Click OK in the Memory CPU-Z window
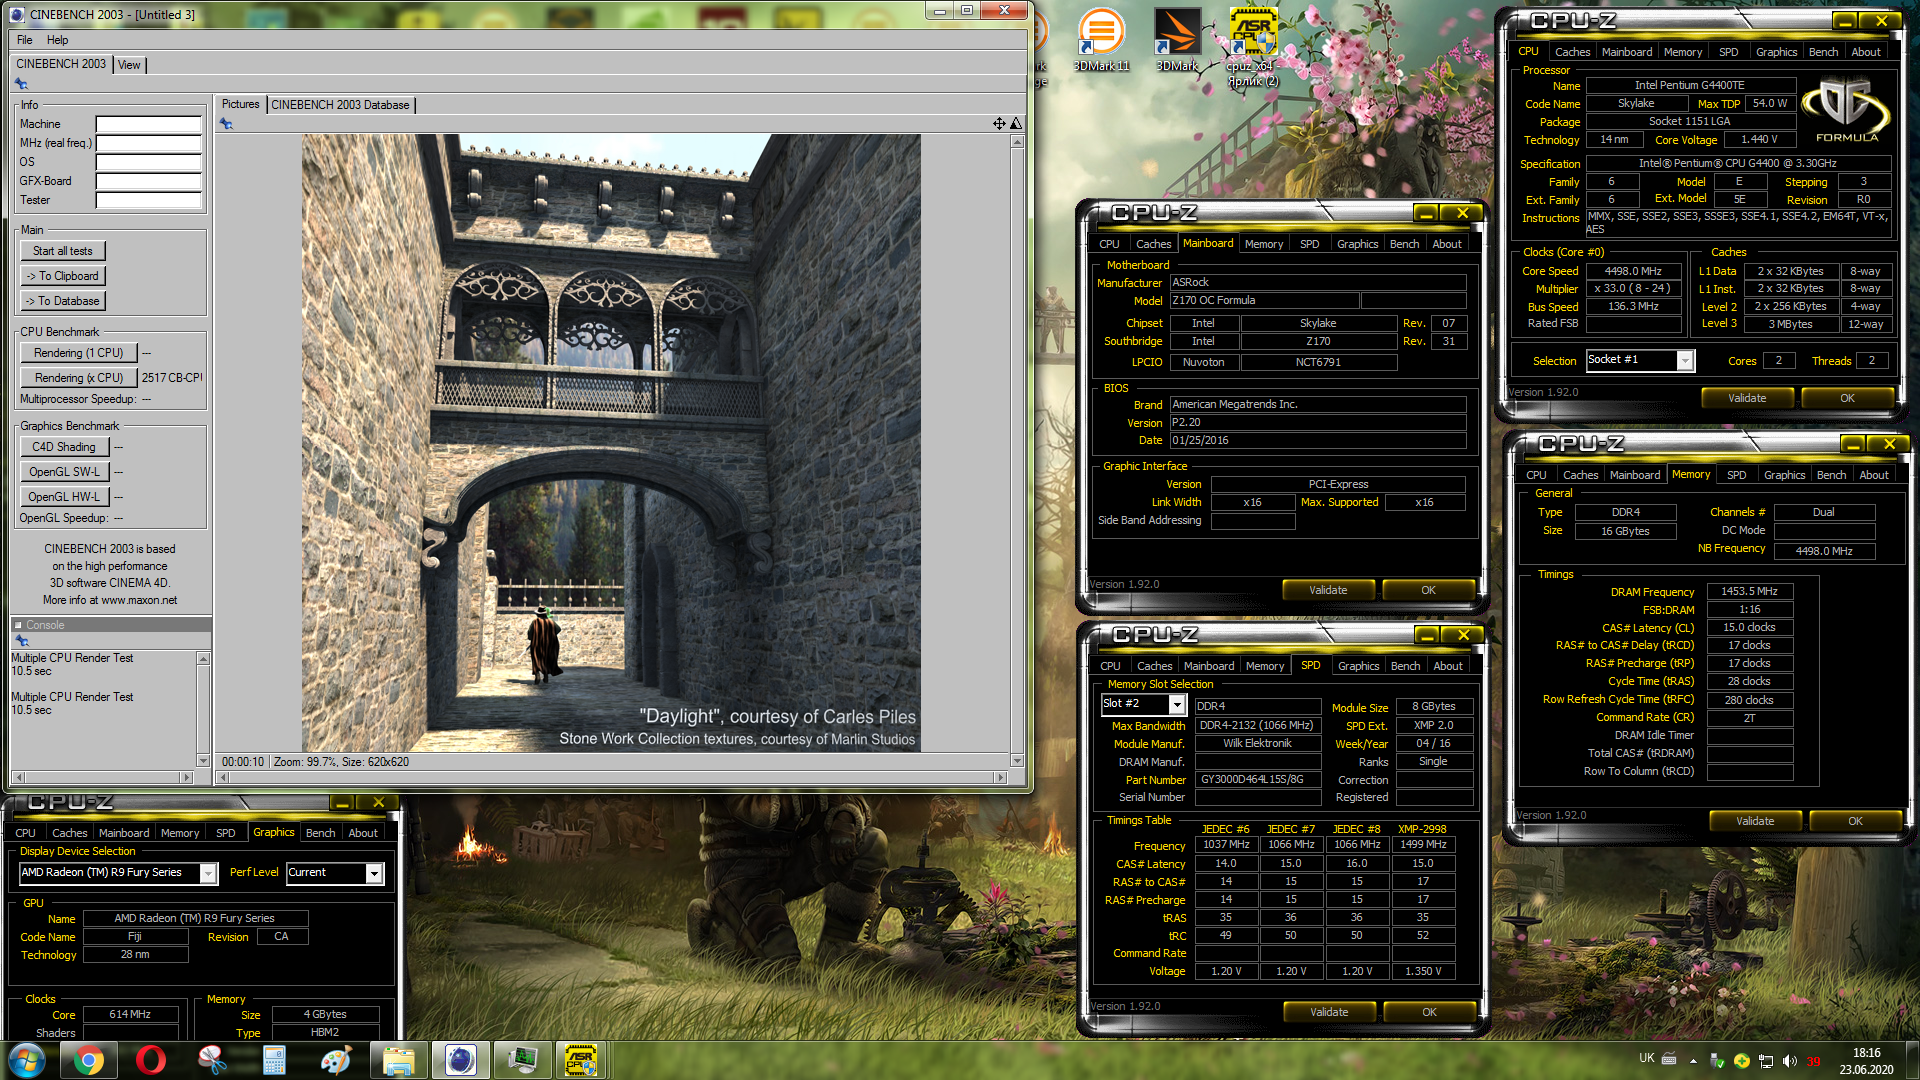Image resolution: width=1920 pixels, height=1080 pixels. [1855, 821]
